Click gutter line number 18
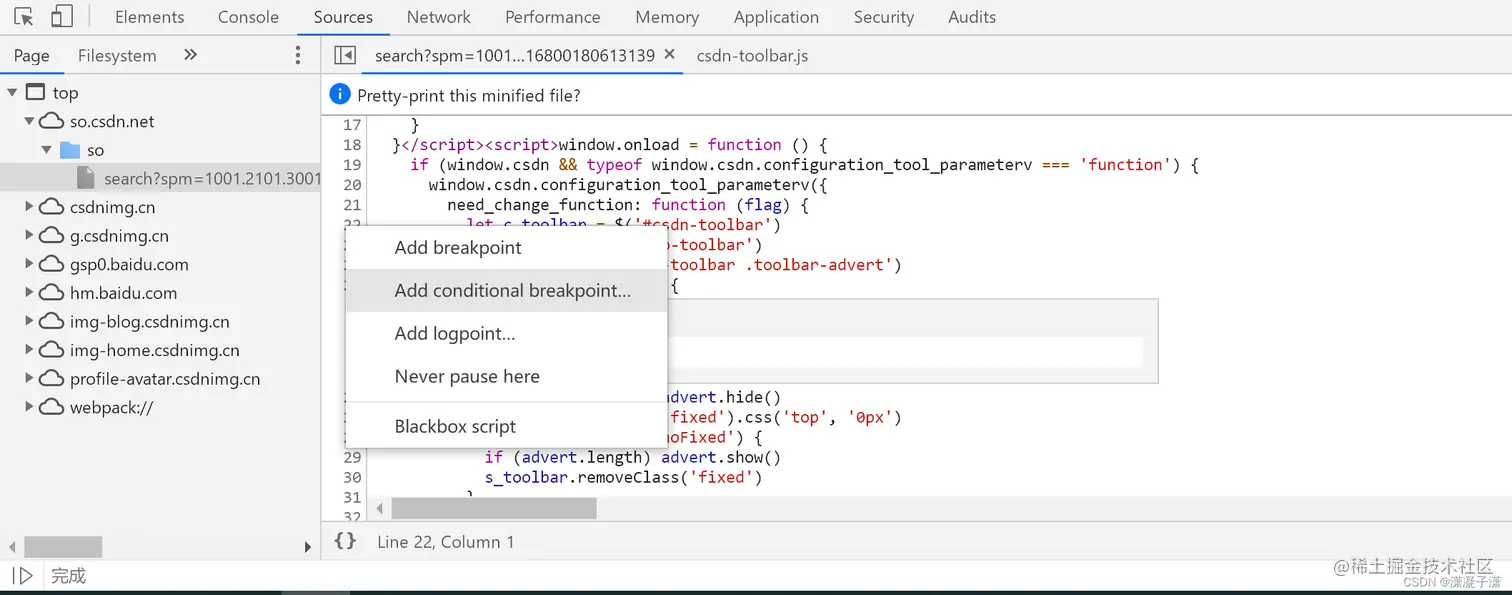1512x595 pixels. [352, 145]
